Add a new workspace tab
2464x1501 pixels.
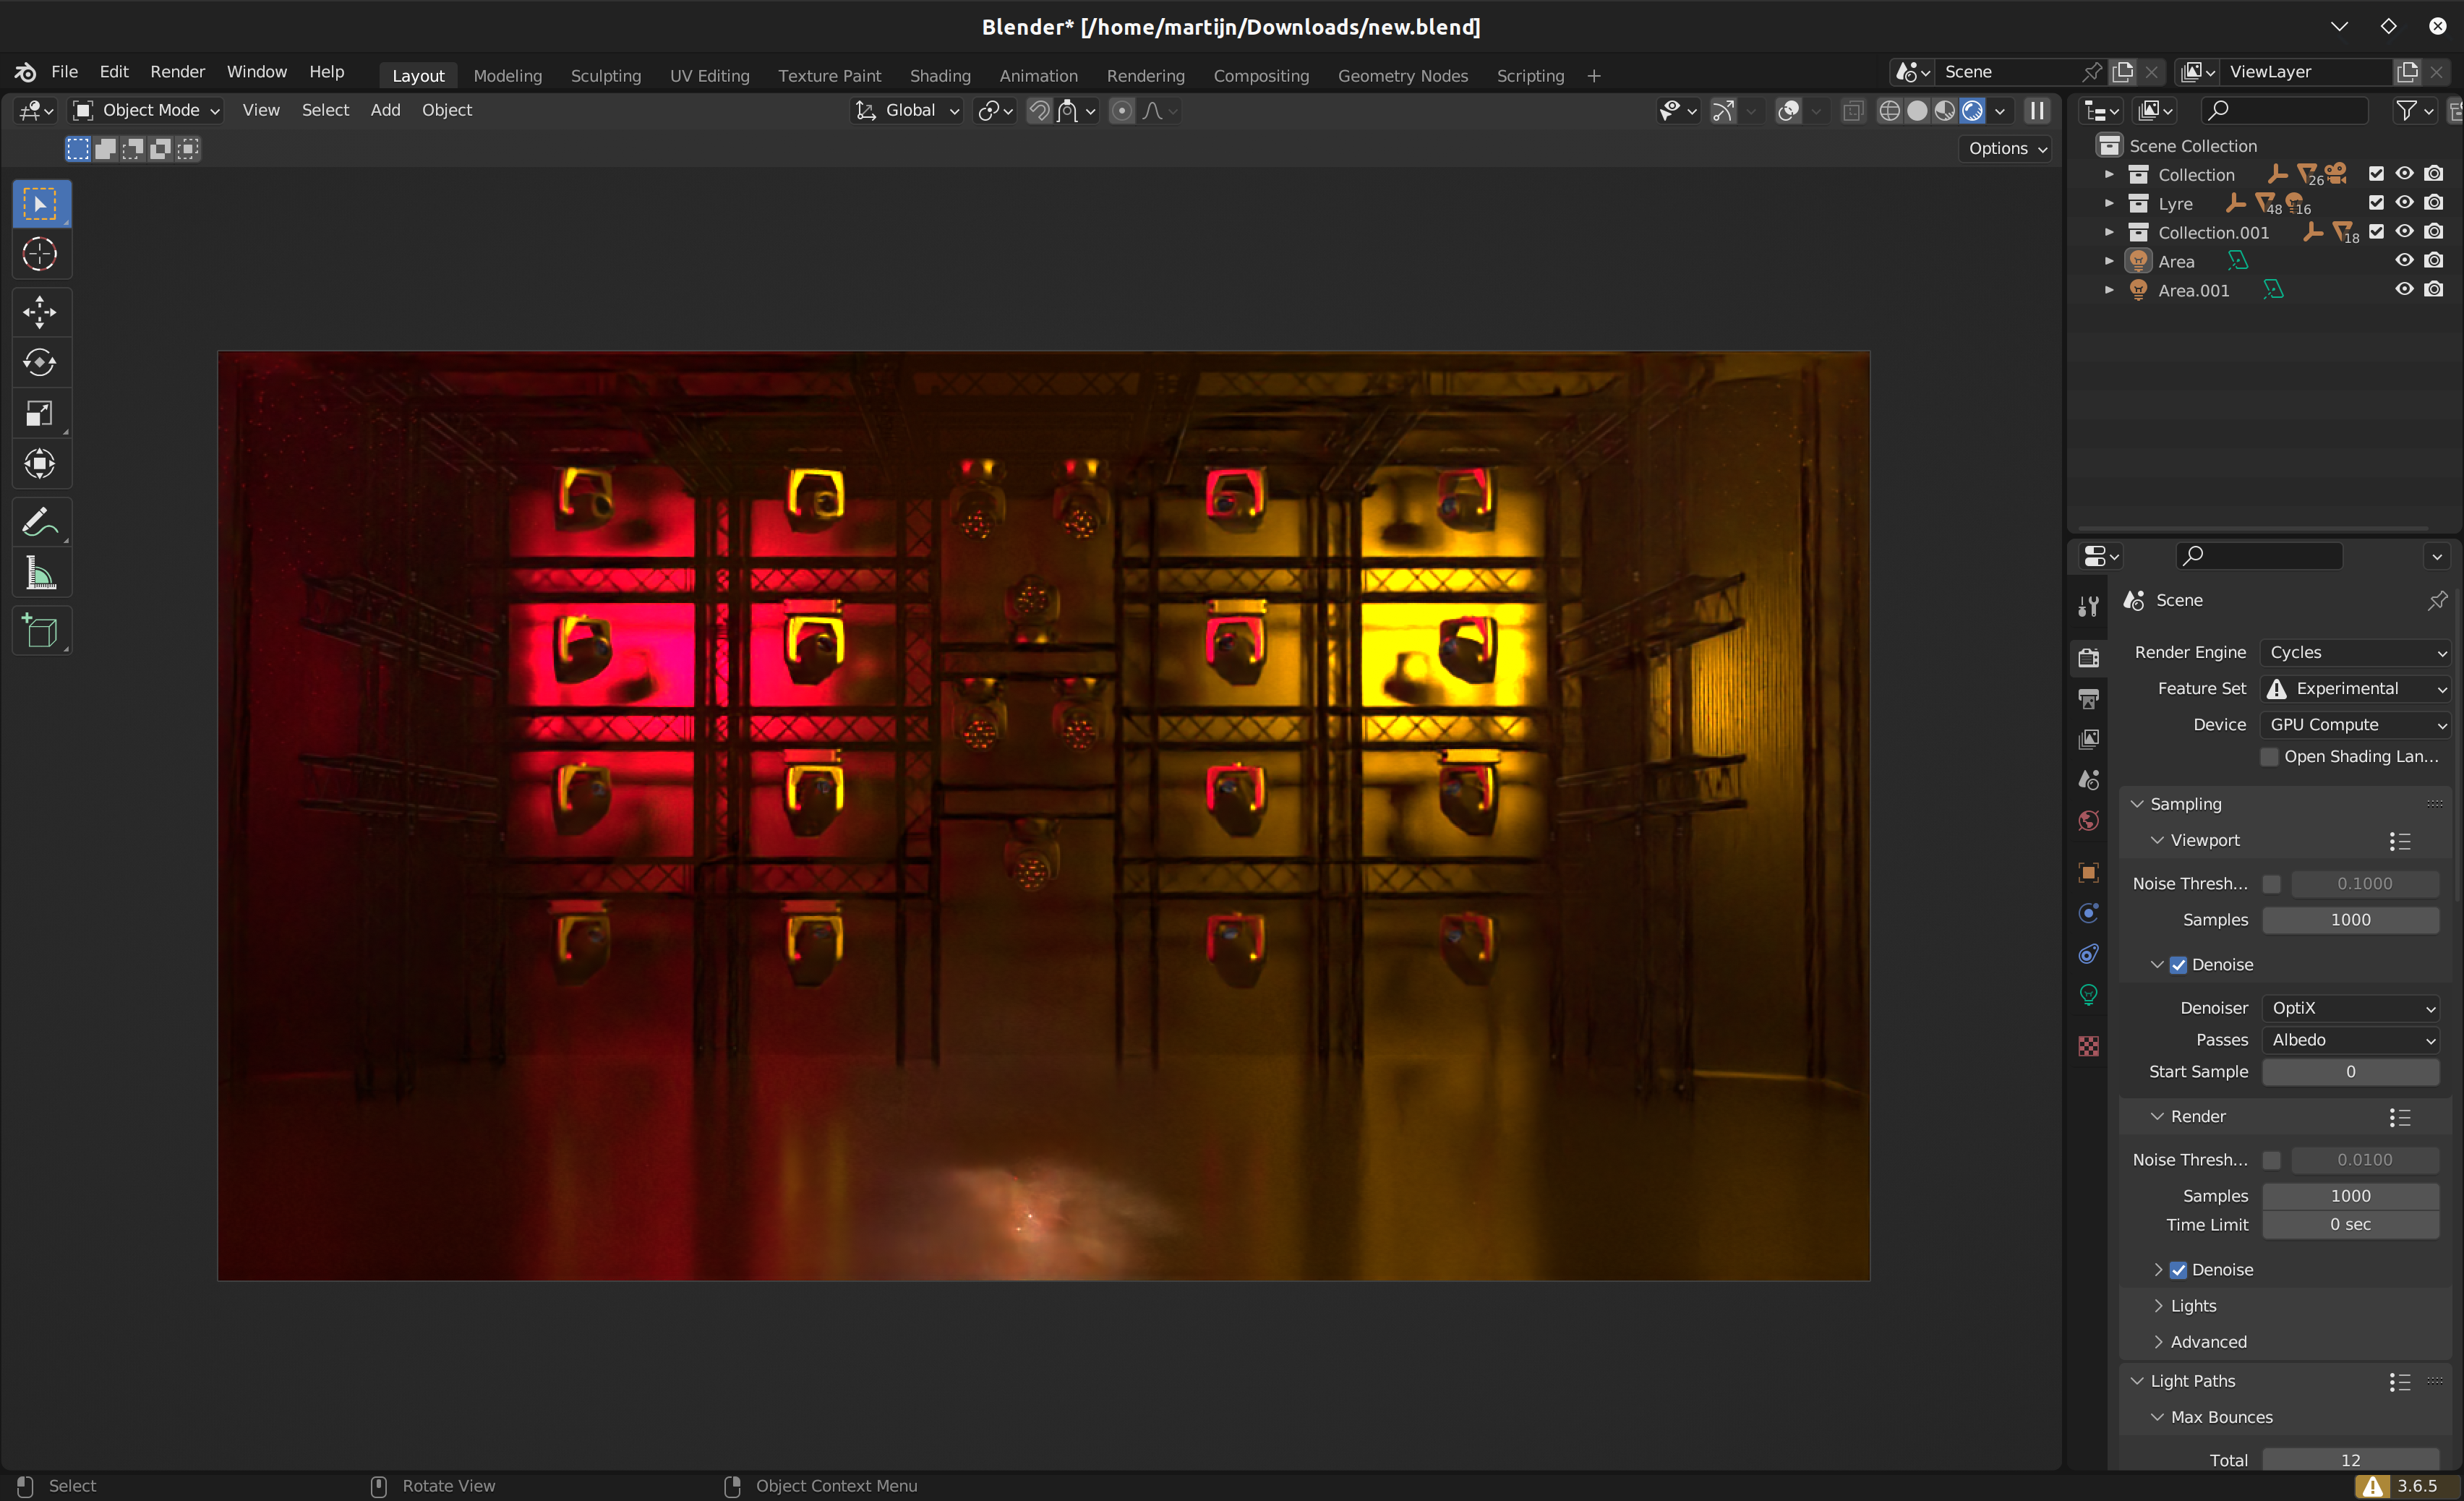(x=1594, y=76)
